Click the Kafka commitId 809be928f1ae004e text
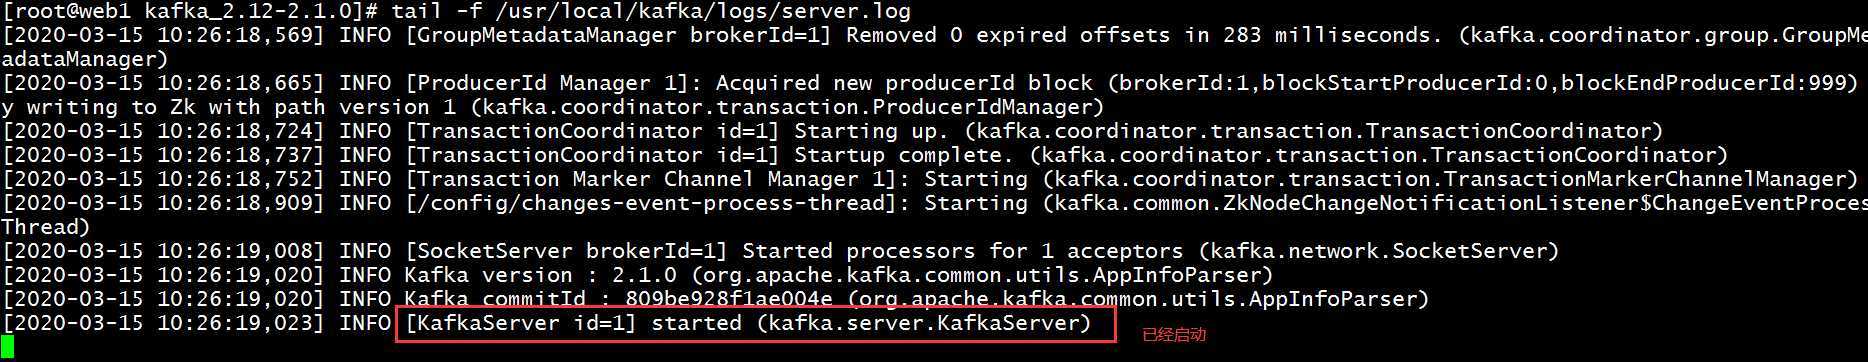Image resolution: width=1868 pixels, height=362 pixels. [618, 299]
